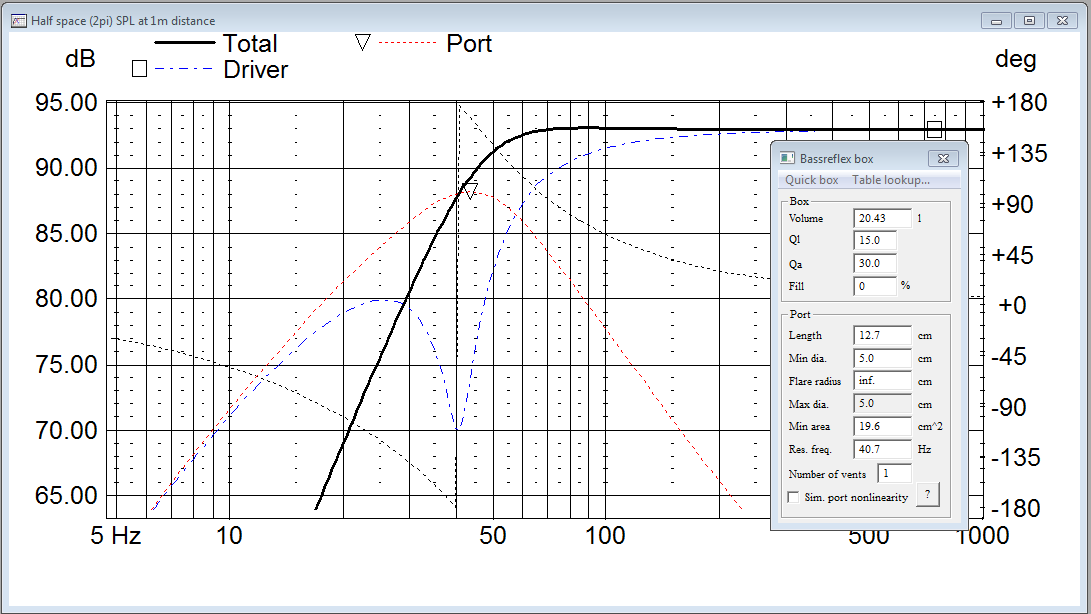Edit the box Volume field

882,218
